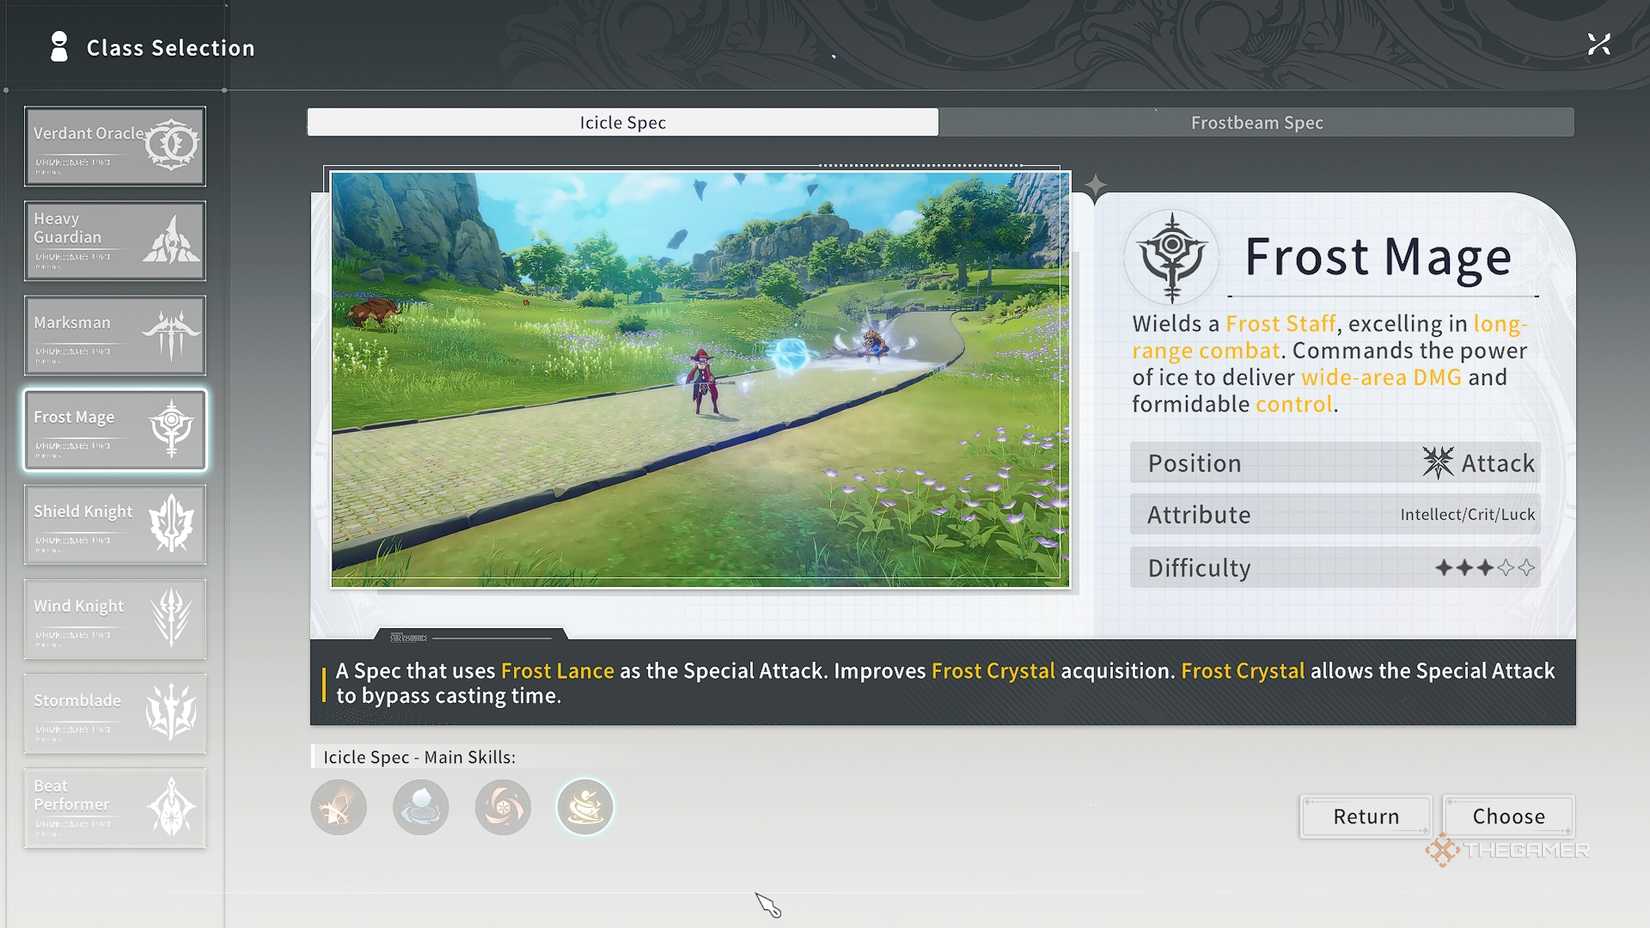Click the Frost Mage class card
The width and height of the screenshot is (1650, 928).
(x=115, y=430)
